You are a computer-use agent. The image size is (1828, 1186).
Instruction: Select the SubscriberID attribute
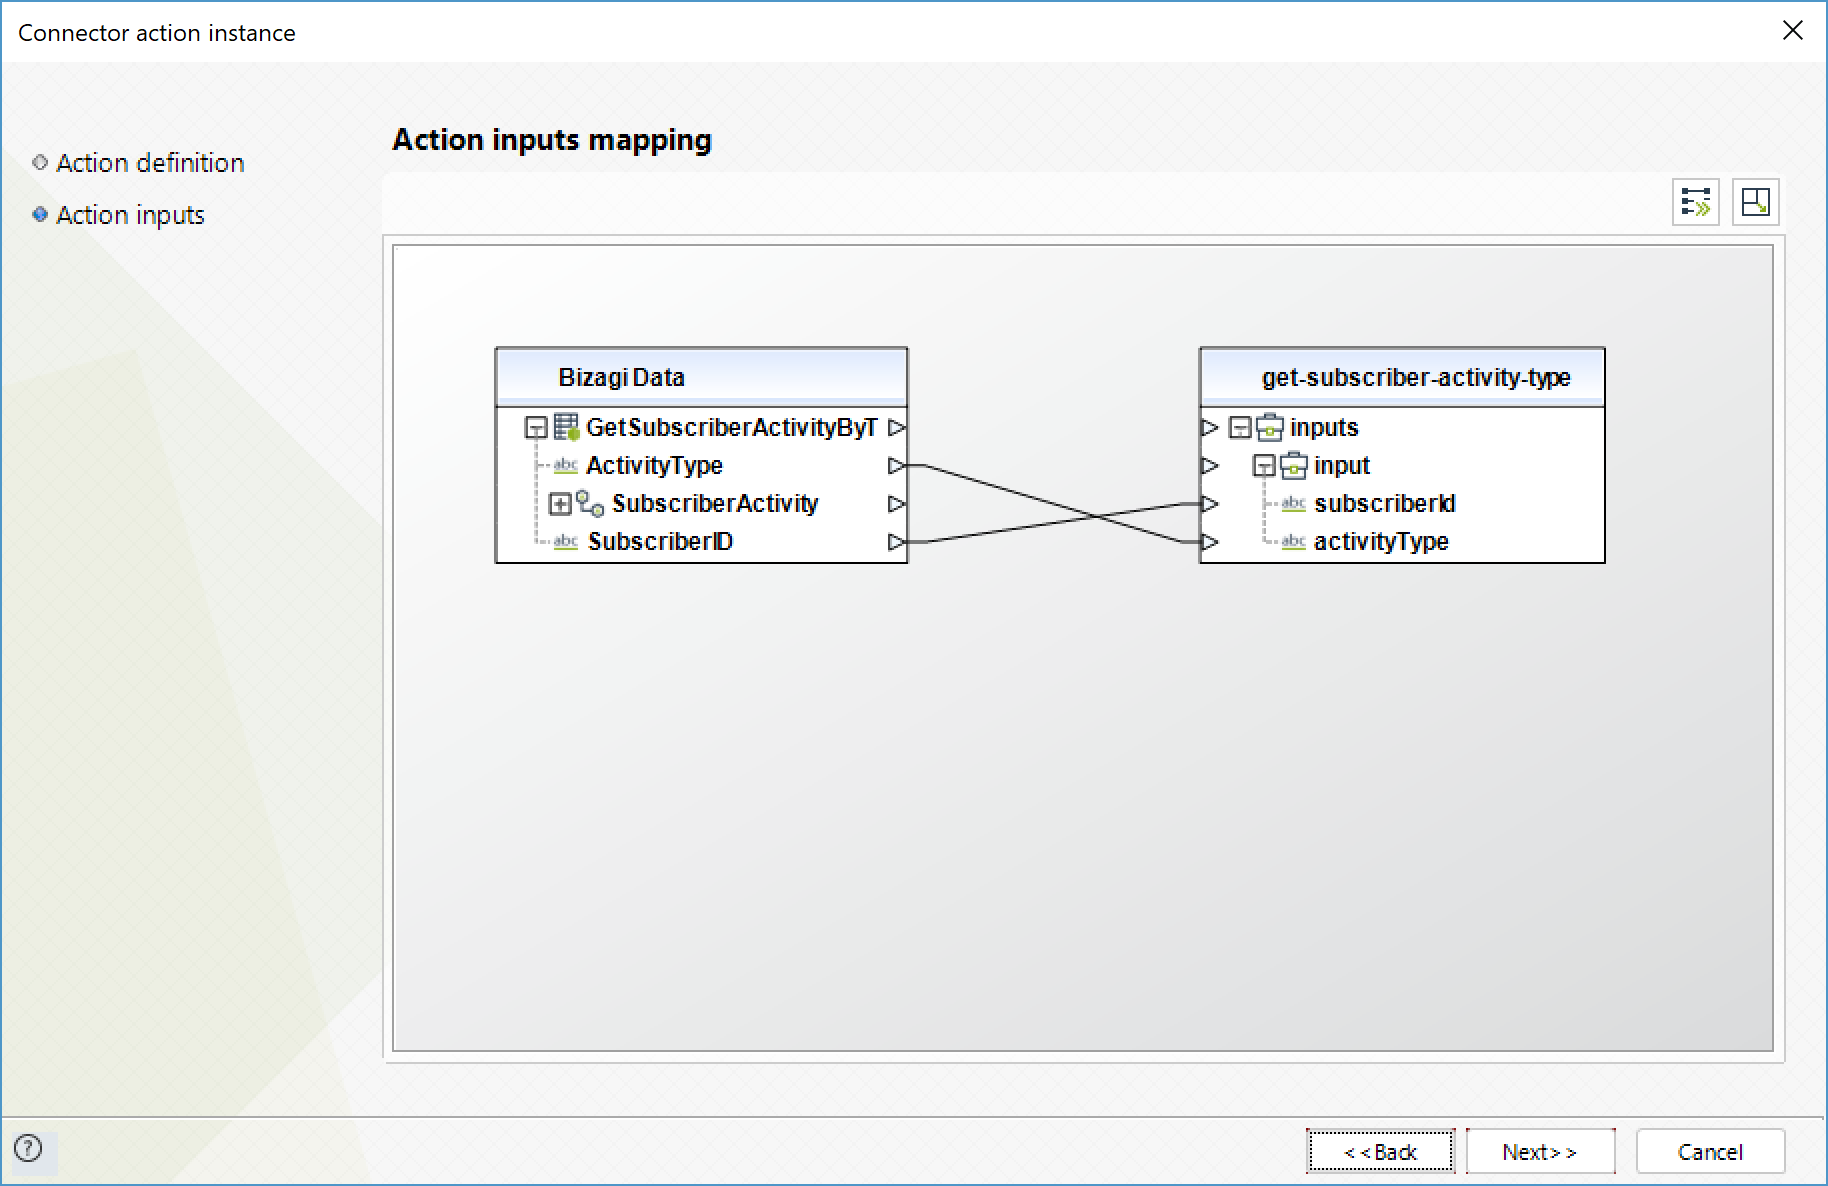point(660,542)
